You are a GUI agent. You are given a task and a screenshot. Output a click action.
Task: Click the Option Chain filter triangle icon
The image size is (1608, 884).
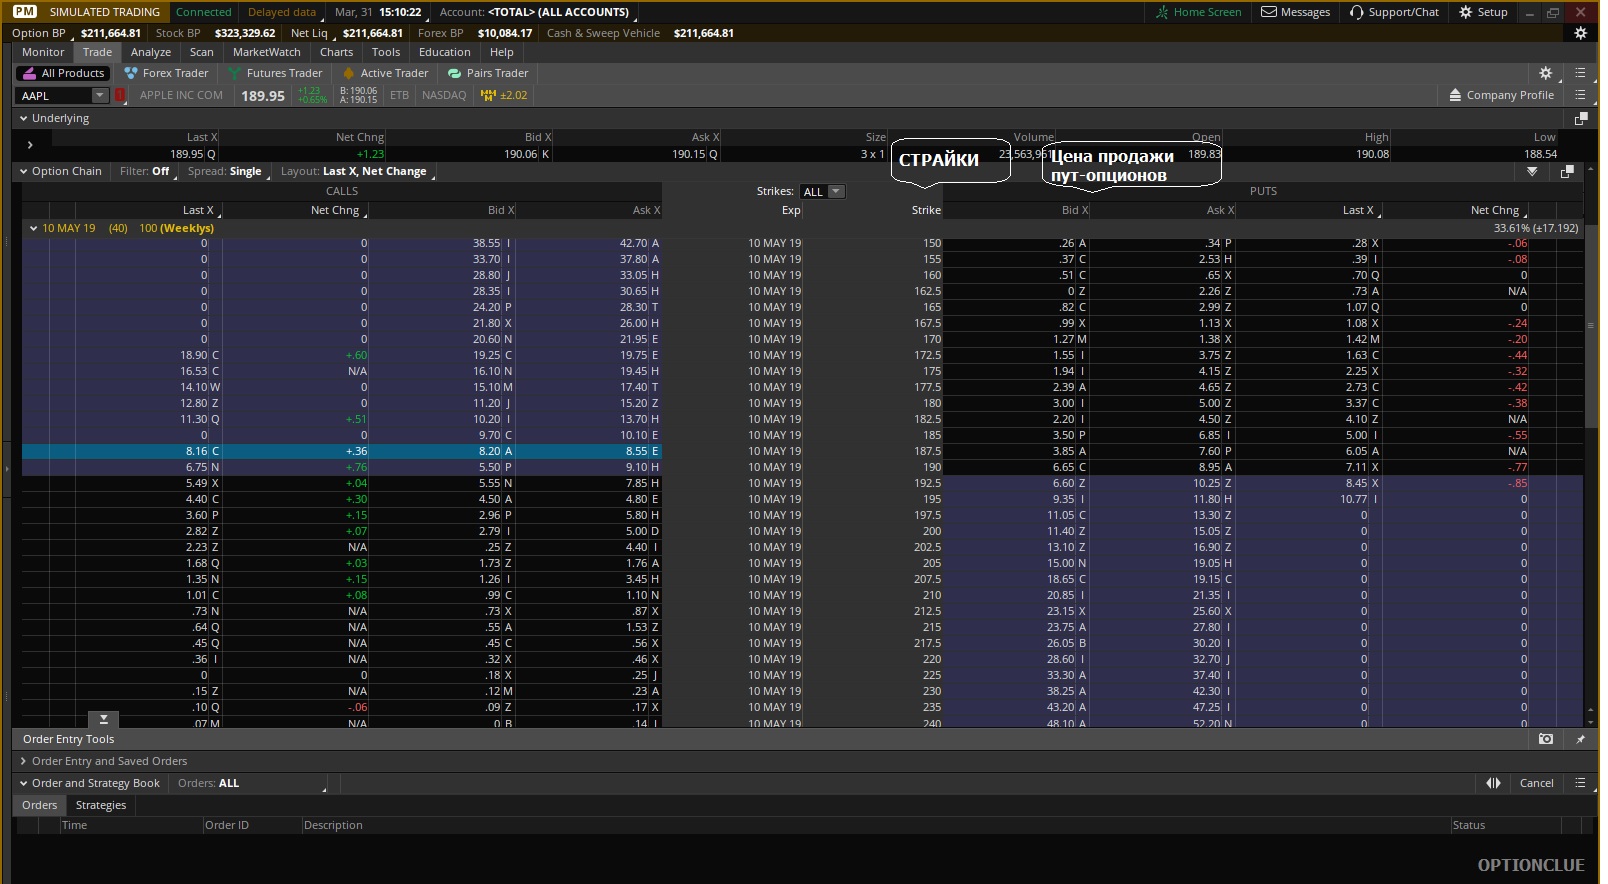pos(1532,171)
